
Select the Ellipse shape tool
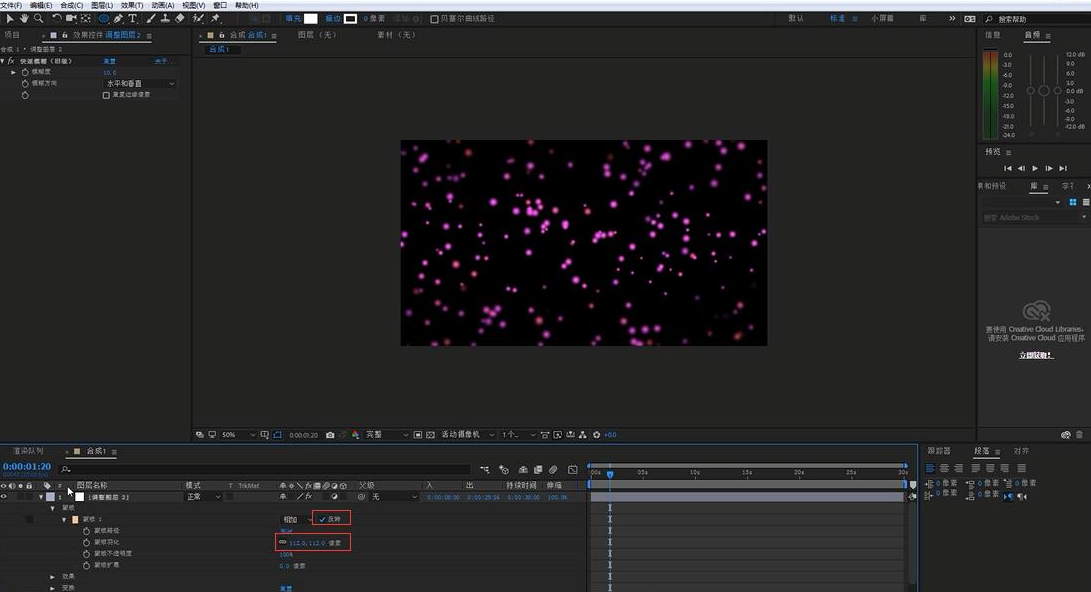coord(104,19)
